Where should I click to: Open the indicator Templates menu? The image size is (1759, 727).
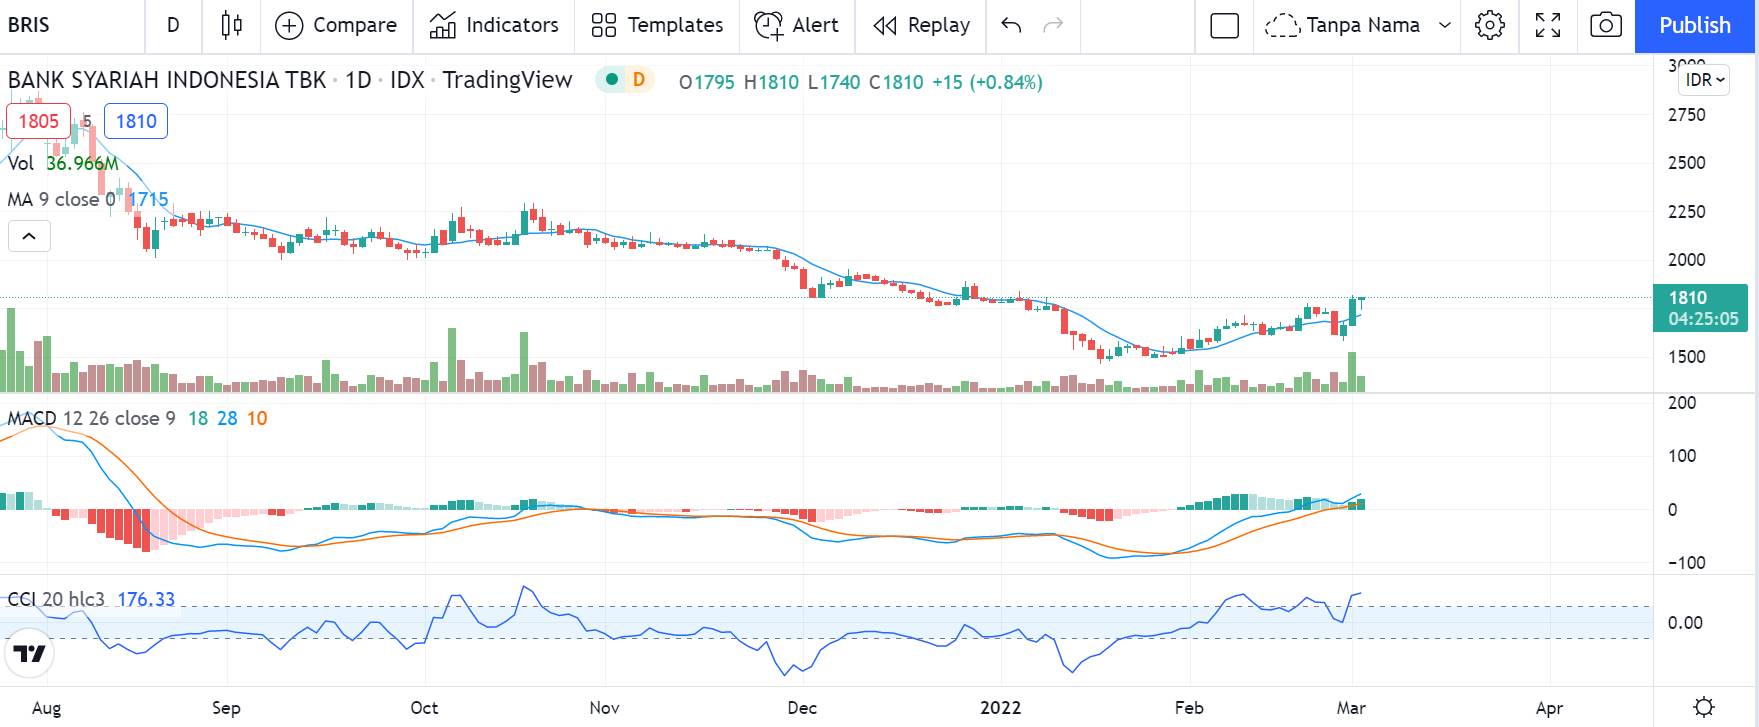pyautogui.click(x=657, y=25)
